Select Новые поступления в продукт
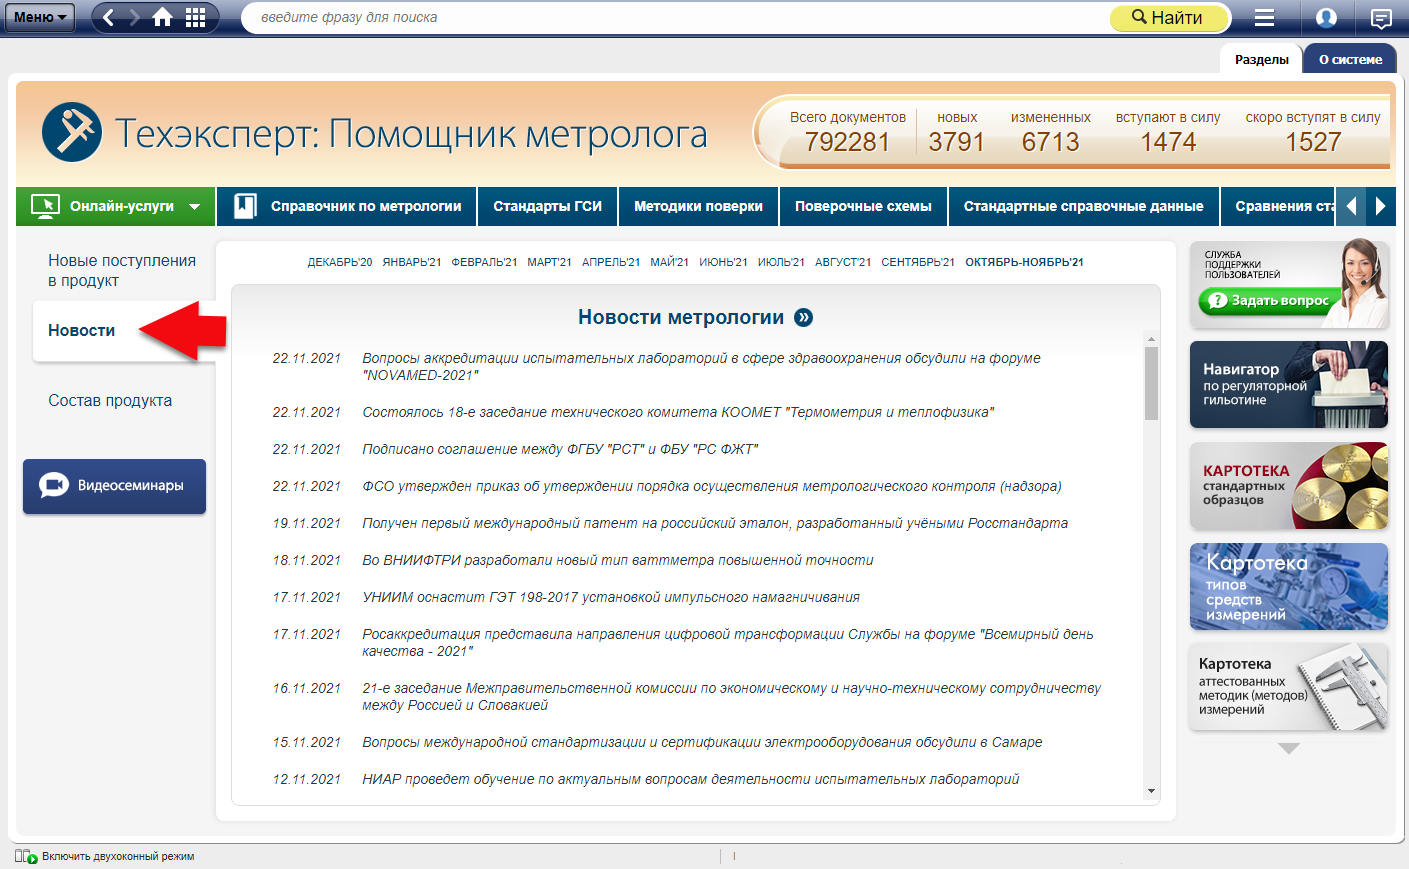This screenshot has width=1409, height=869. [122, 270]
